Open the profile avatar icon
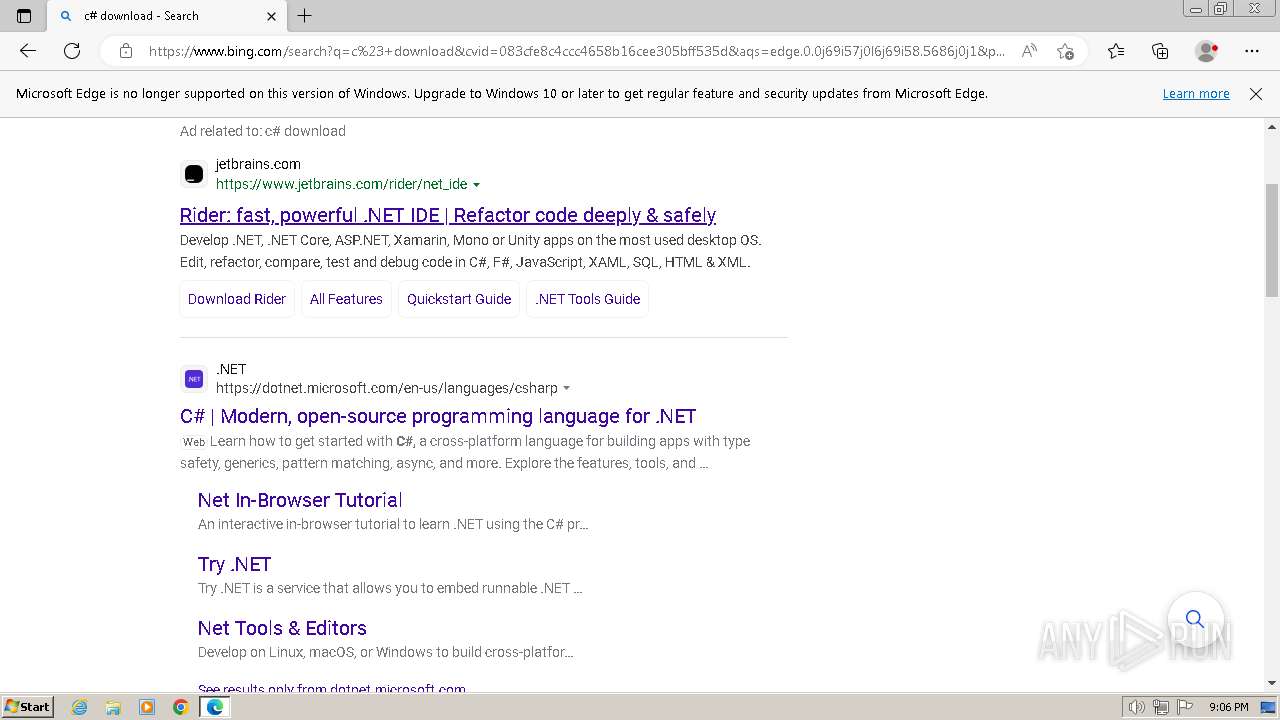Screen dimensions: 1280x720 [x=1206, y=51]
